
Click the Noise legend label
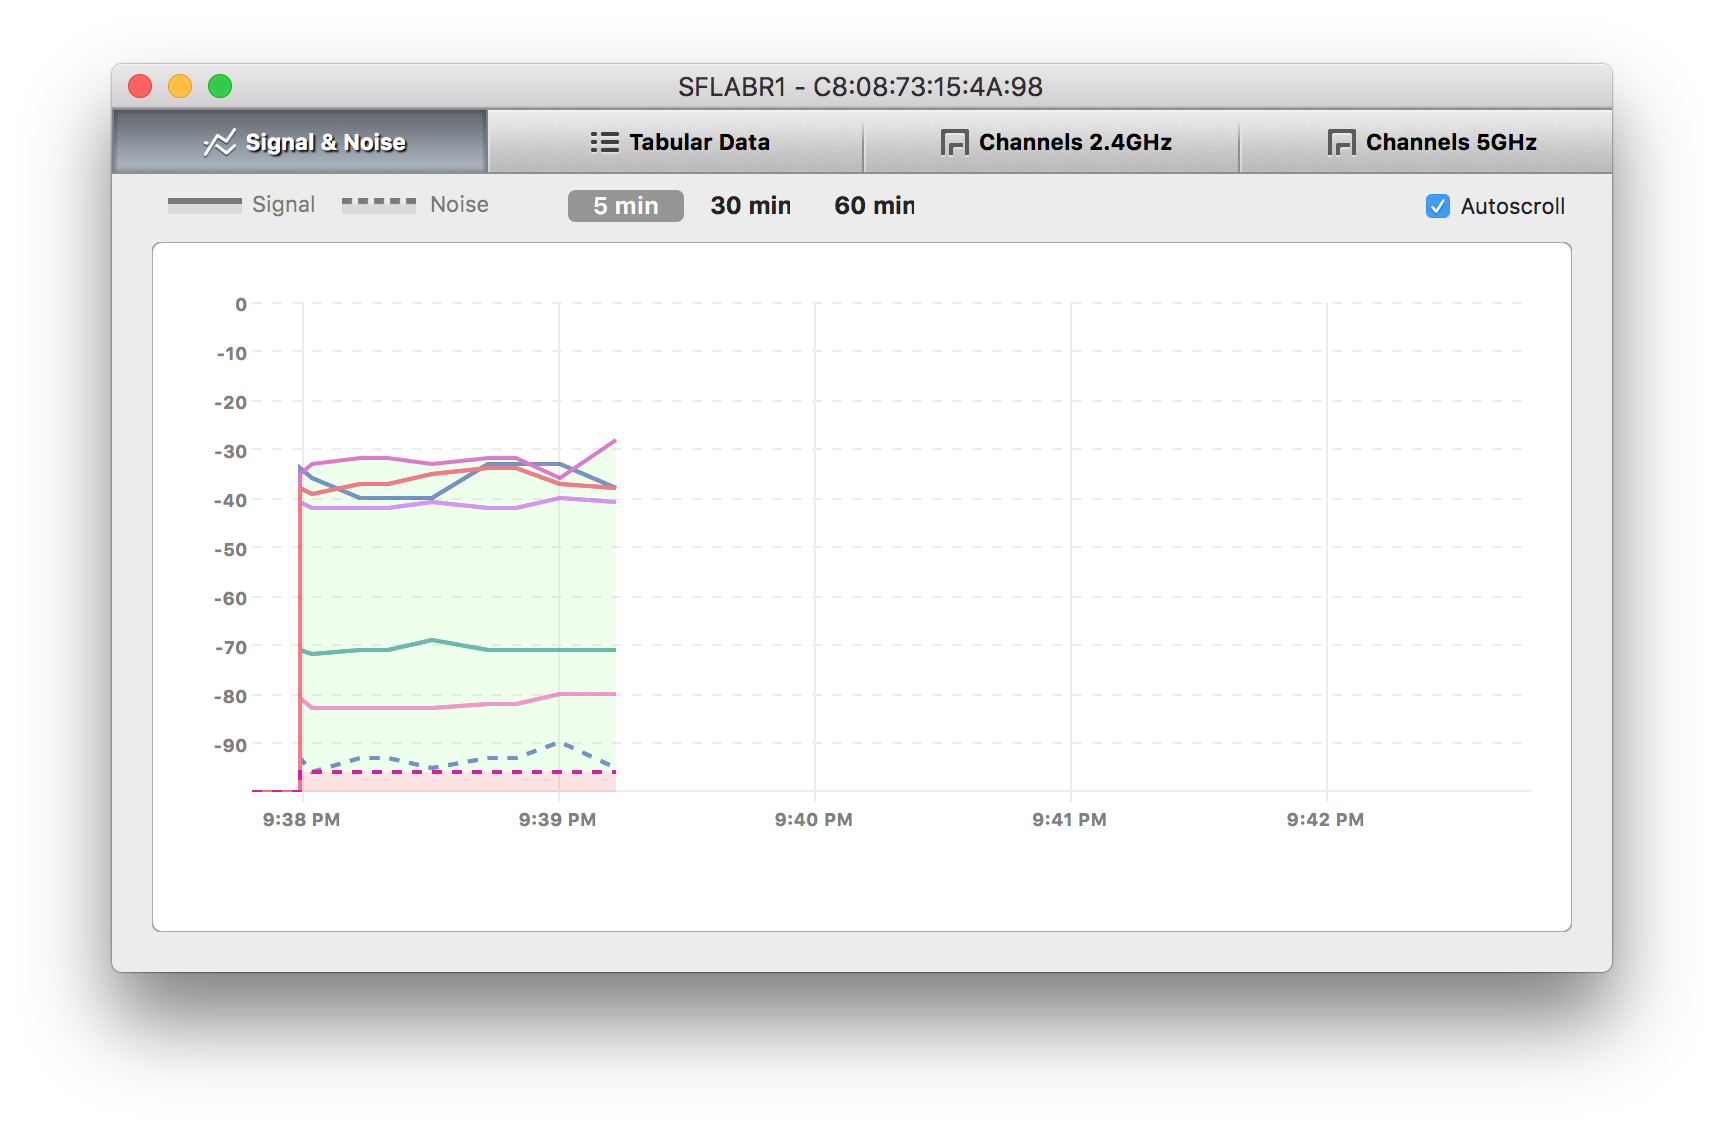(x=459, y=204)
